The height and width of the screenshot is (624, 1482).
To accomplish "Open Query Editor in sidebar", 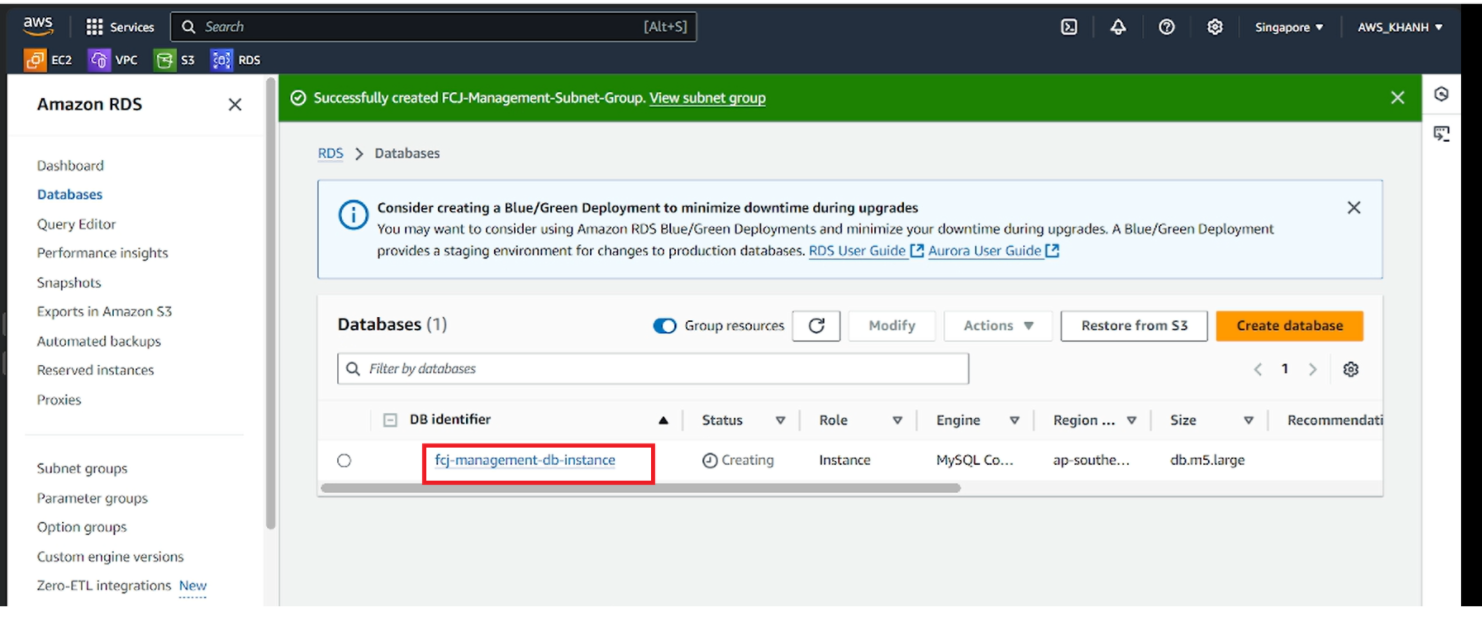I will point(76,224).
